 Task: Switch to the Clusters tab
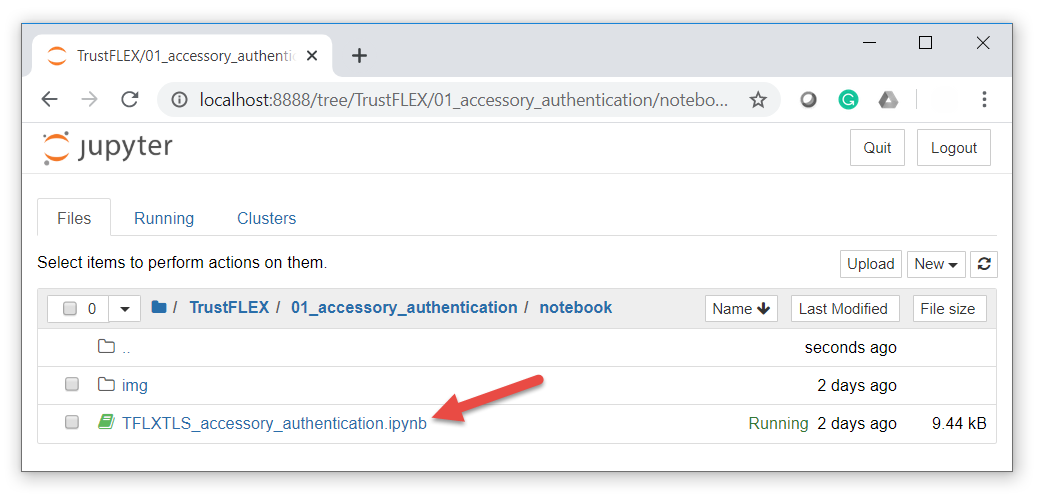coord(266,218)
